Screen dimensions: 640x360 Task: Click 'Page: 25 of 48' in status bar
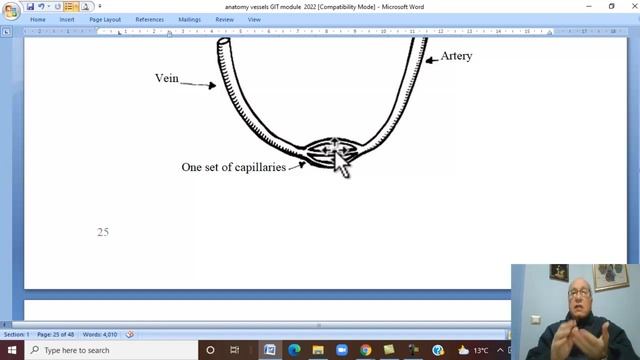click(56, 335)
